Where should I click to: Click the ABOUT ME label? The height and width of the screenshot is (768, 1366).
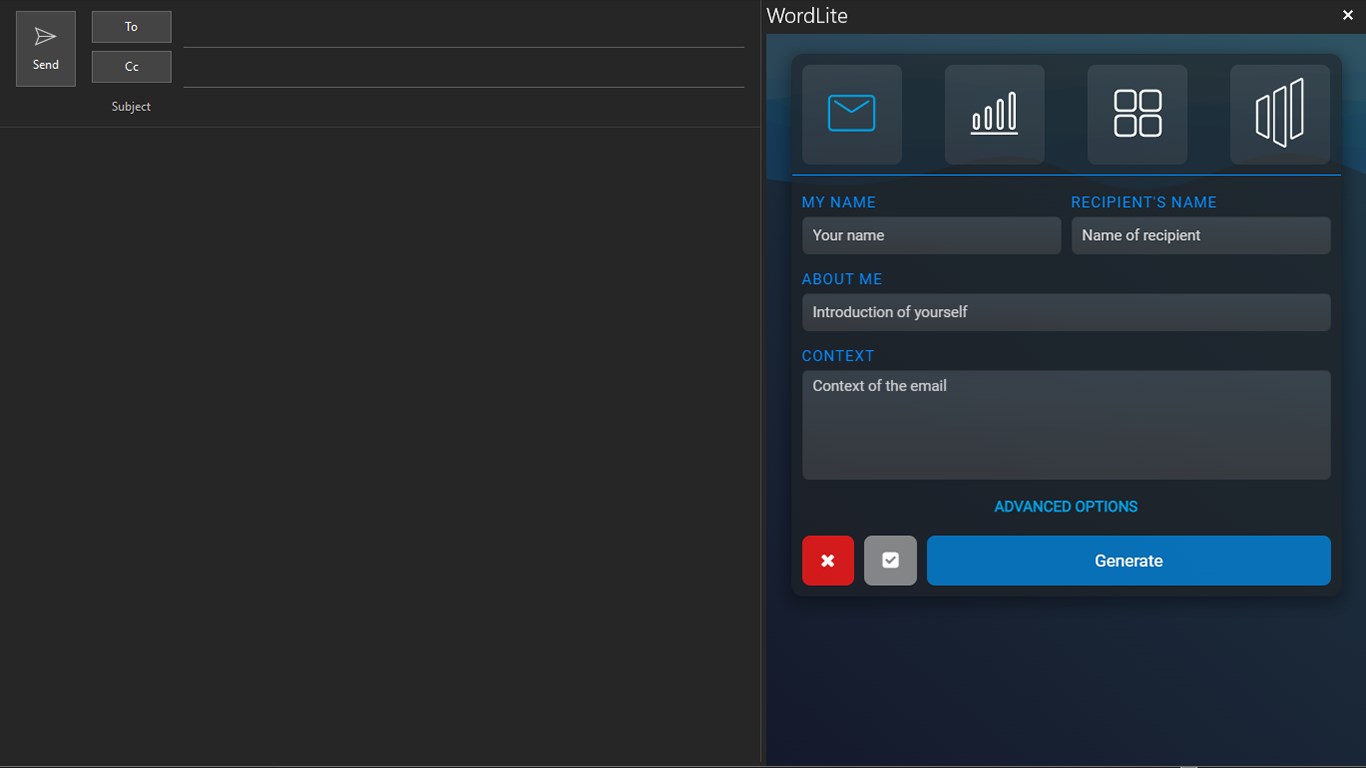click(842, 279)
